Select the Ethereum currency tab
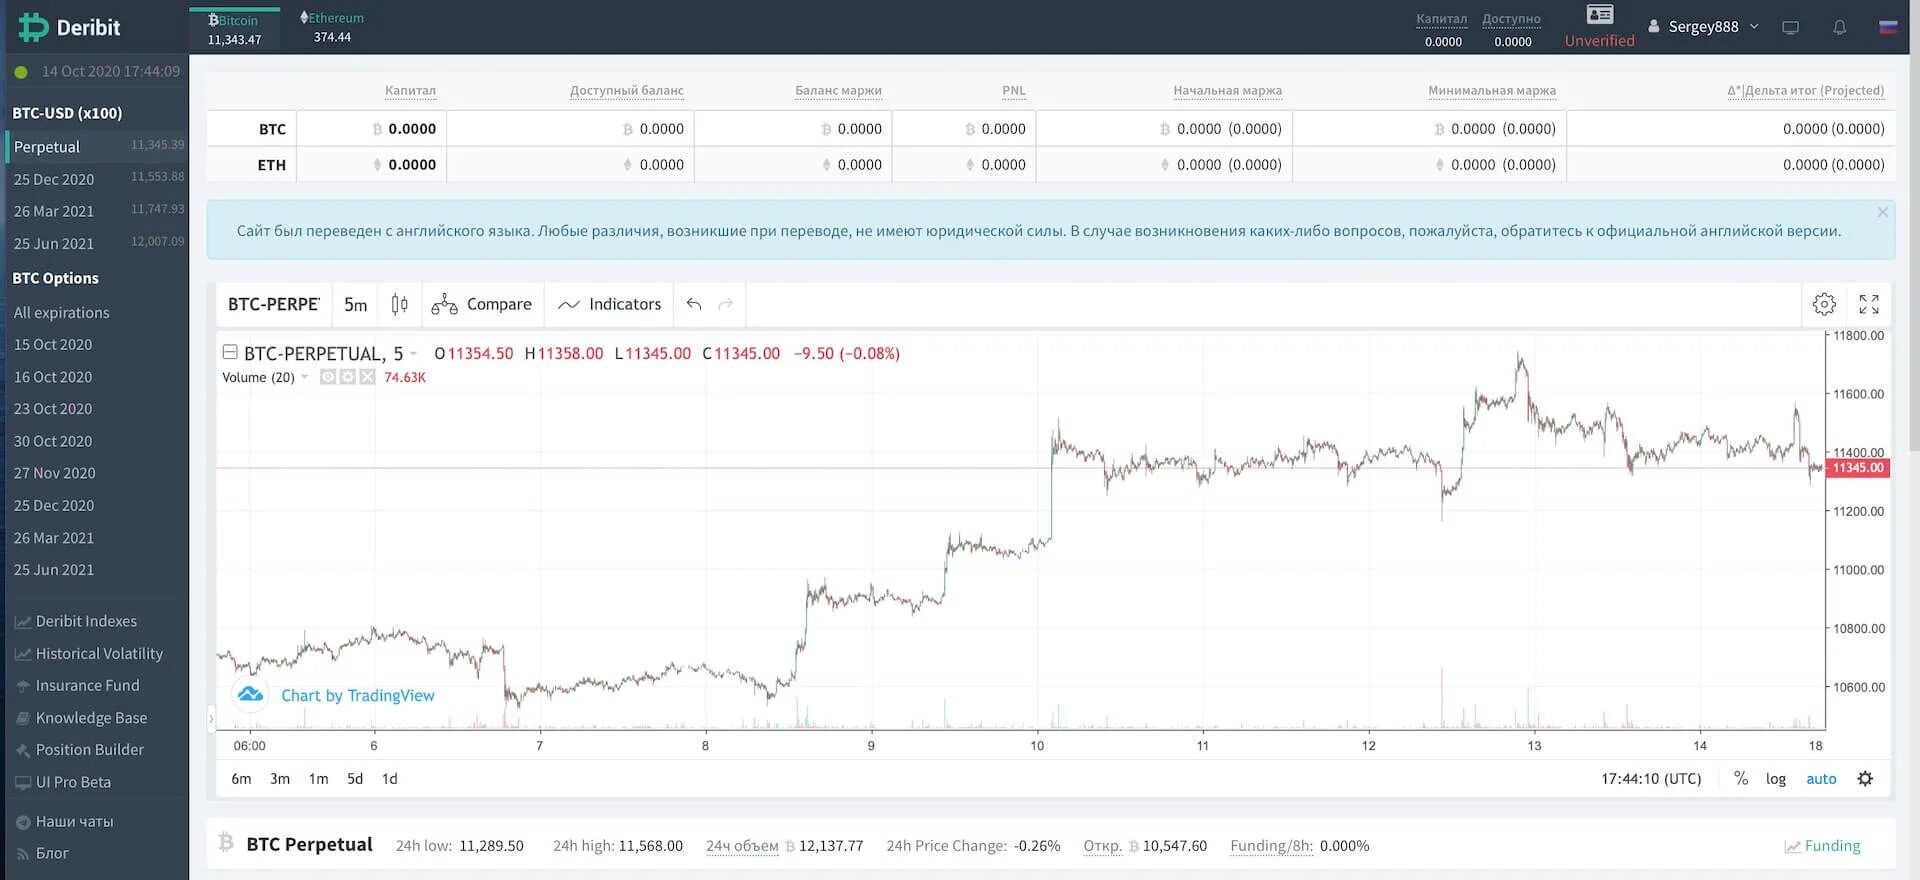 click(x=332, y=28)
